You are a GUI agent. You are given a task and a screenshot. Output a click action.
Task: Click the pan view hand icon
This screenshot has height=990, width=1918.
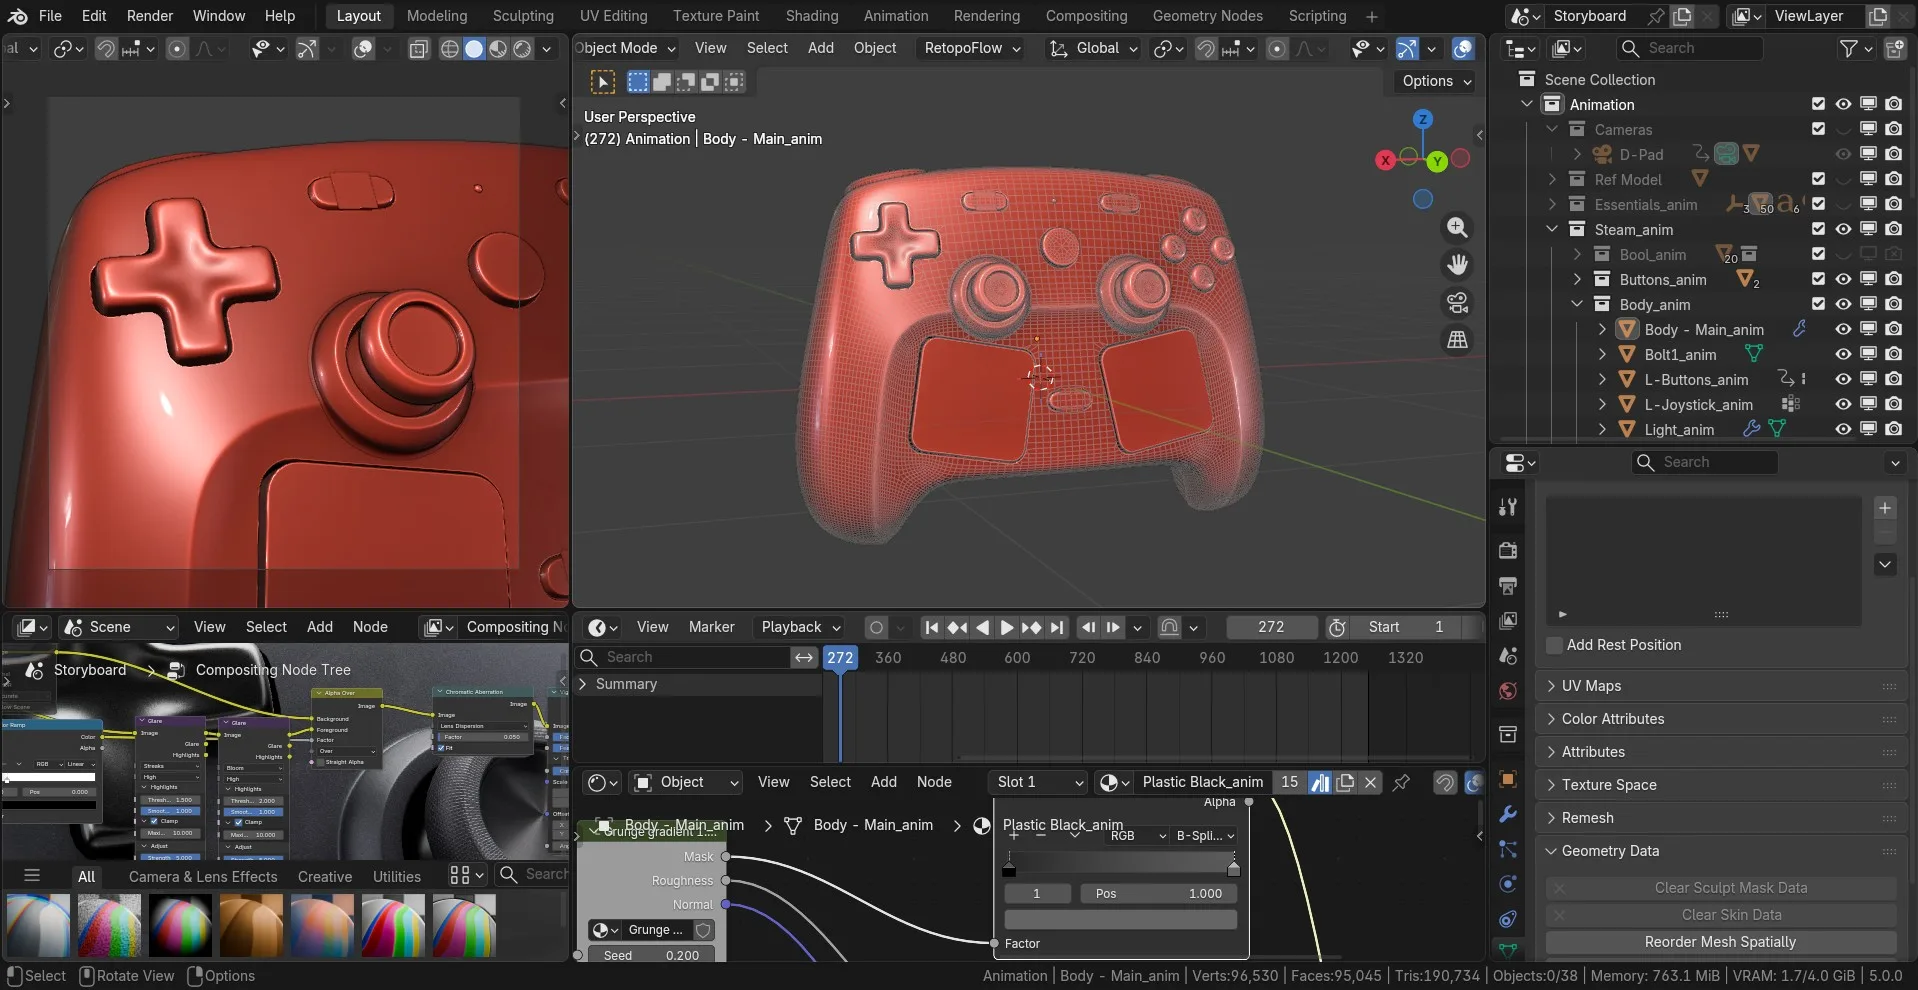(x=1458, y=265)
